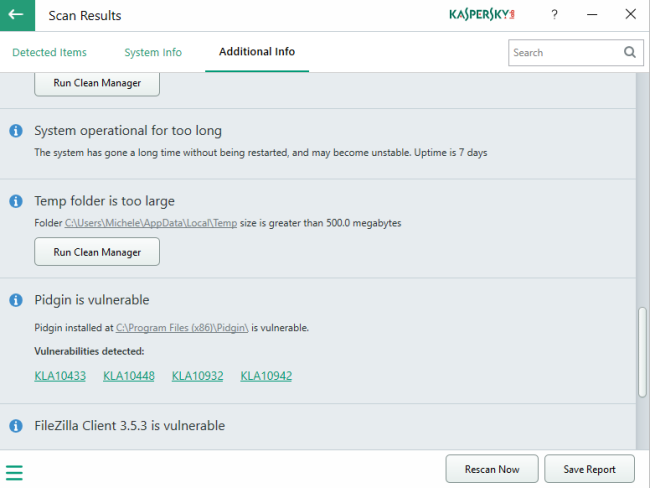
Task: Click the Pidgin is vulnerable heading
Action: 92,300
